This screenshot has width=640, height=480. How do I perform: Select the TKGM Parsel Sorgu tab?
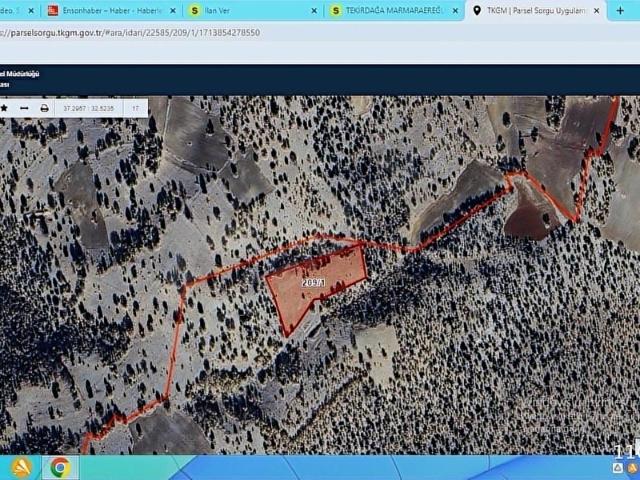(x=536, y=11)
